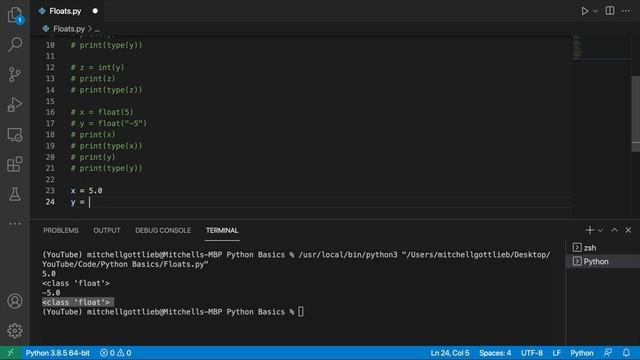This screenshot has width=640, height=360.
Task: Open editor More Actions menu
Action: pos(626,11)
